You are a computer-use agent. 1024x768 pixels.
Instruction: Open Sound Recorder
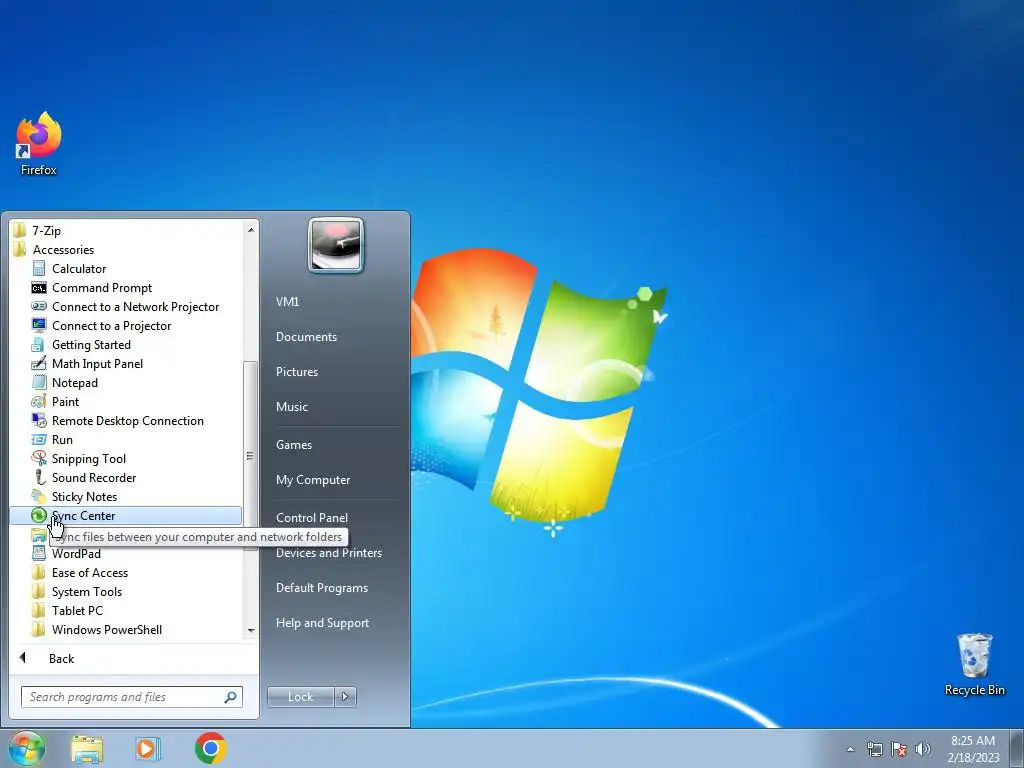93,477
